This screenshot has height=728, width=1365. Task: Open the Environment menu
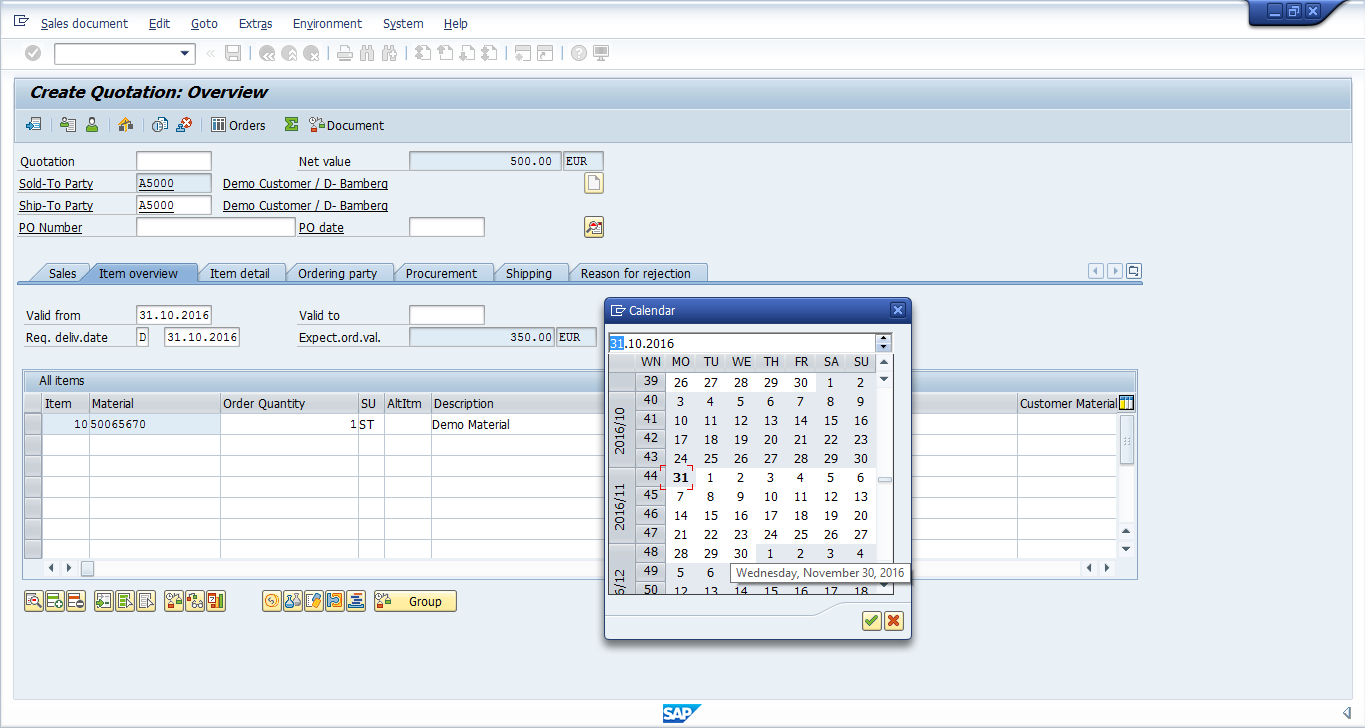tap(327, 23)
